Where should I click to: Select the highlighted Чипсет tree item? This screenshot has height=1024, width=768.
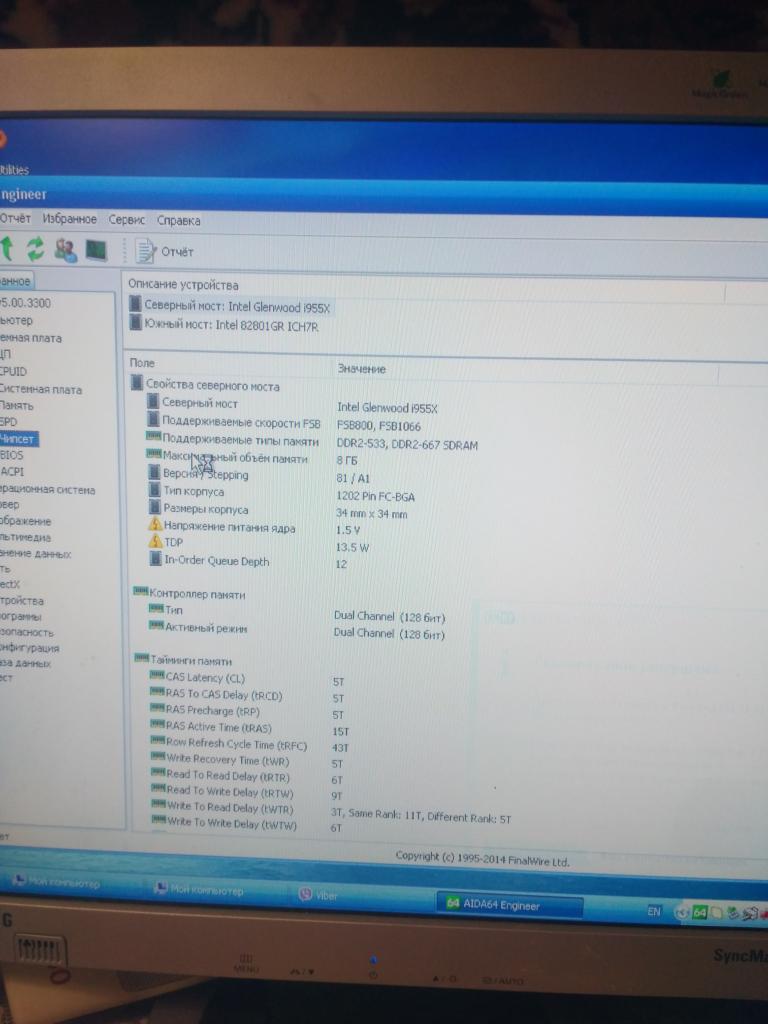tap(18, 439)
